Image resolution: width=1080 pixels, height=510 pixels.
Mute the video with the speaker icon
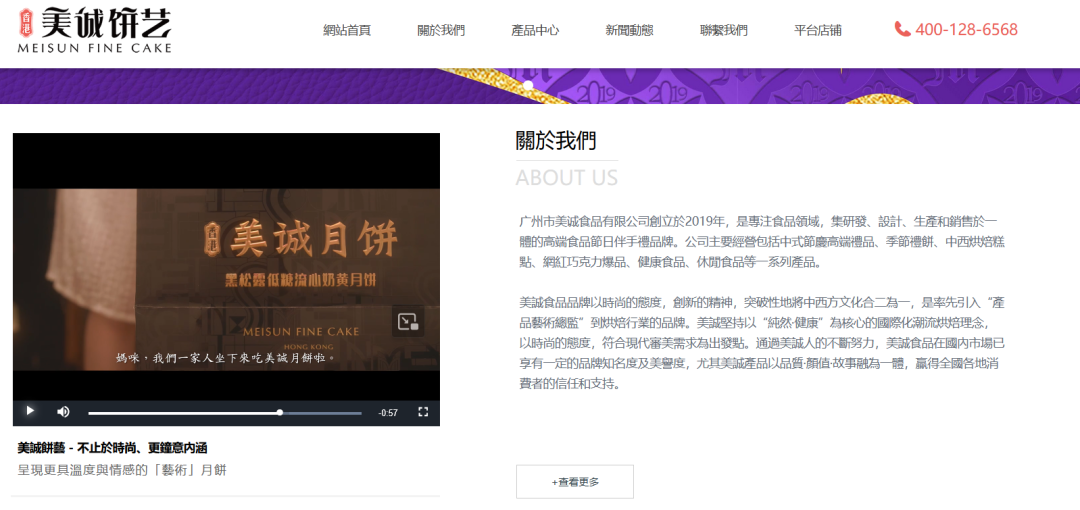coord(63,412)
